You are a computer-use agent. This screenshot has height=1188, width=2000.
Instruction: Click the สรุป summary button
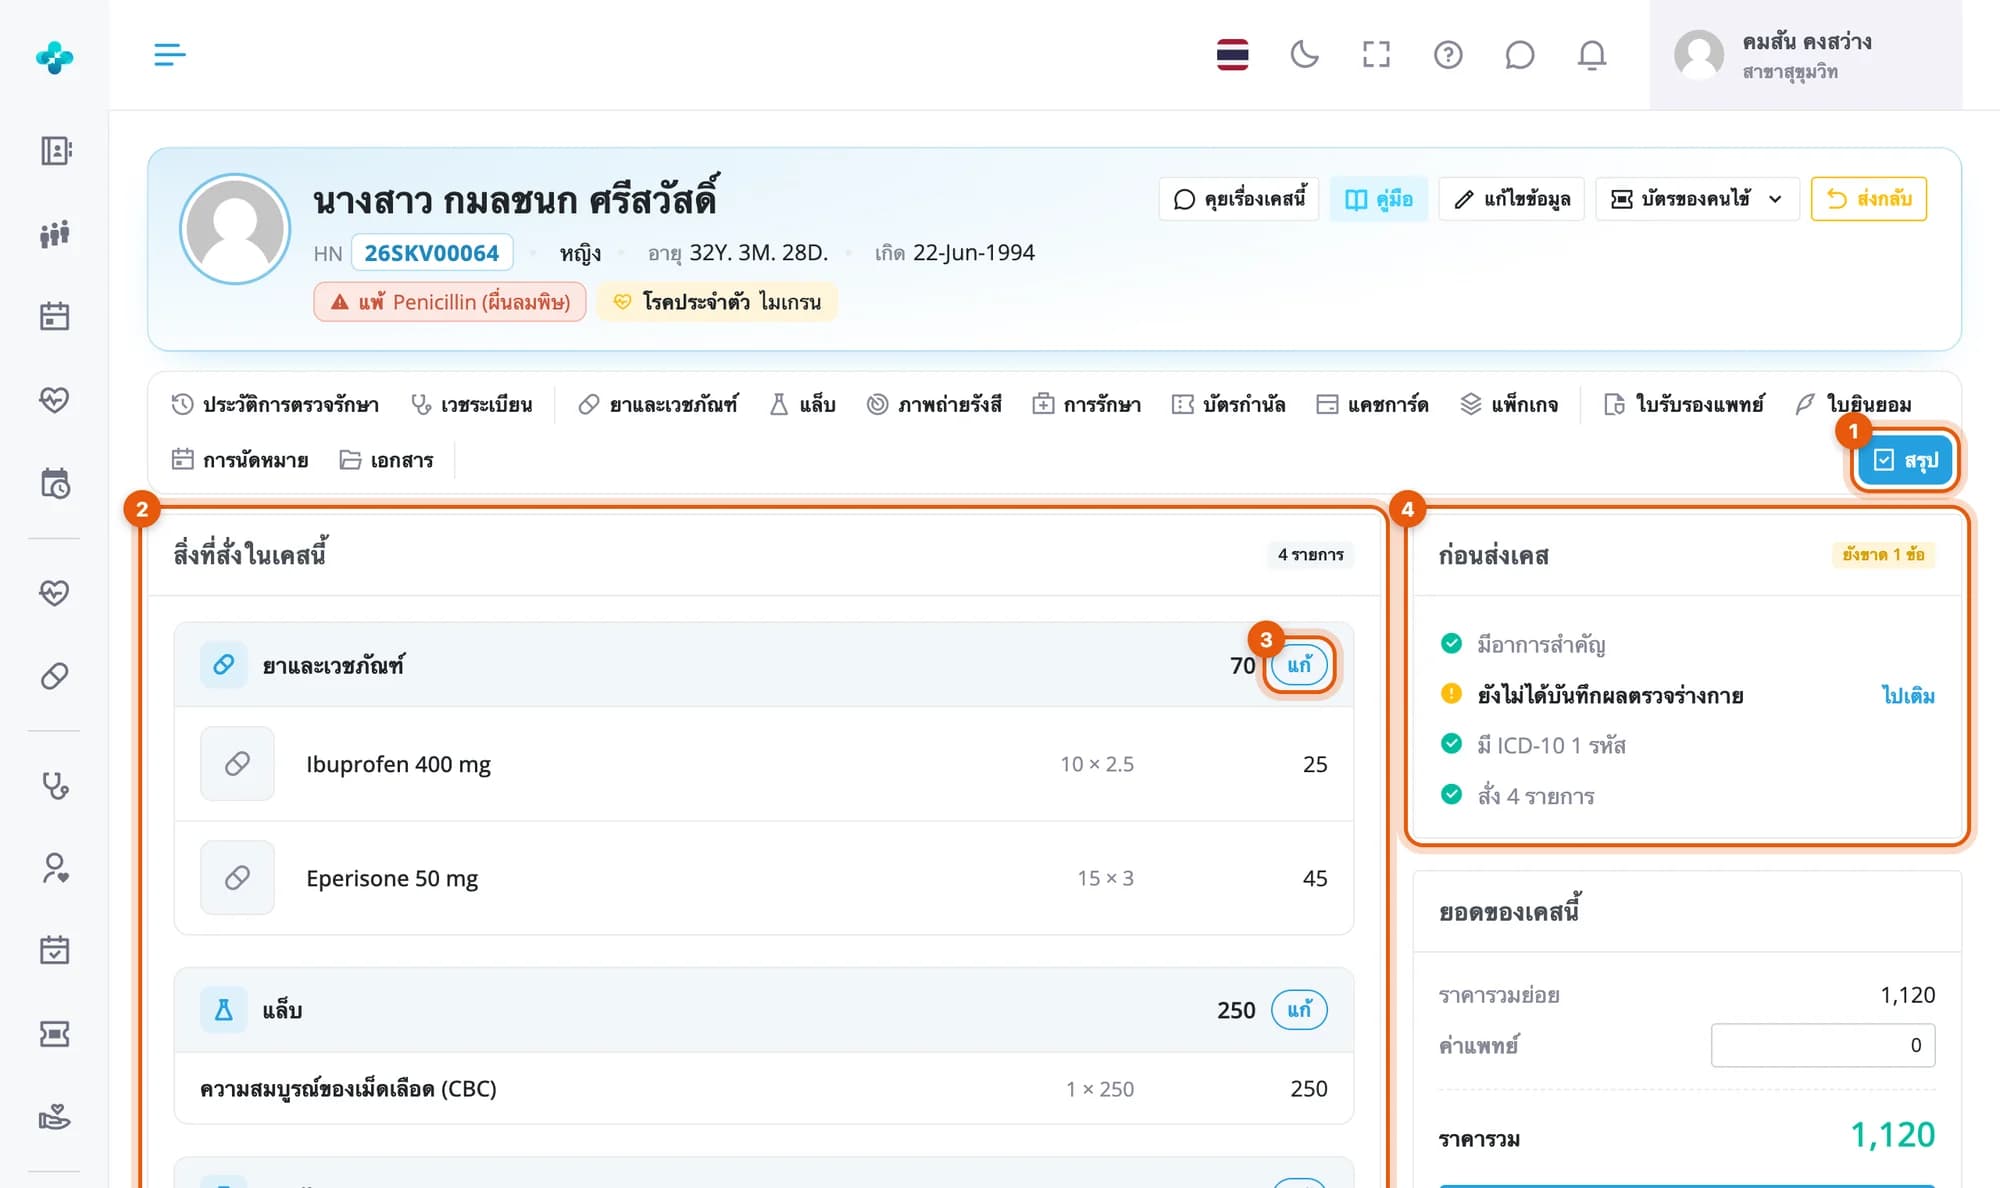pos(1905,460)
